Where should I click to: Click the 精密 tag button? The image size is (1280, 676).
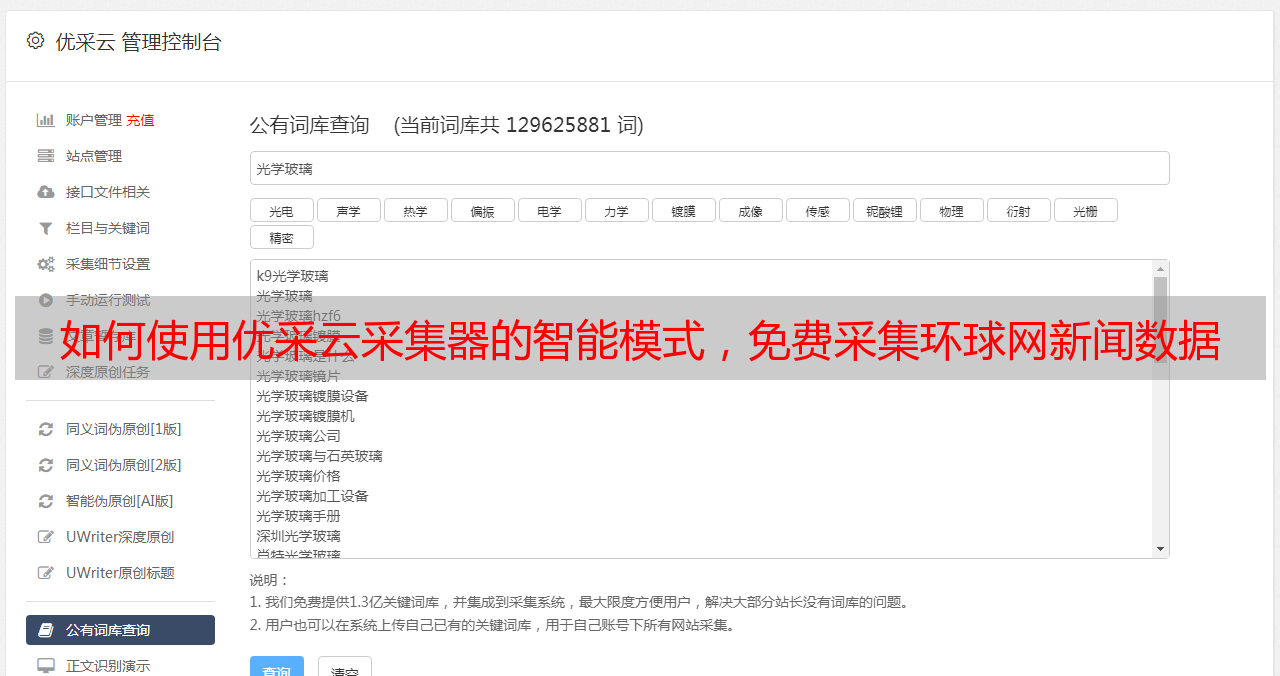pyautogui.click(x=282, y=238)
